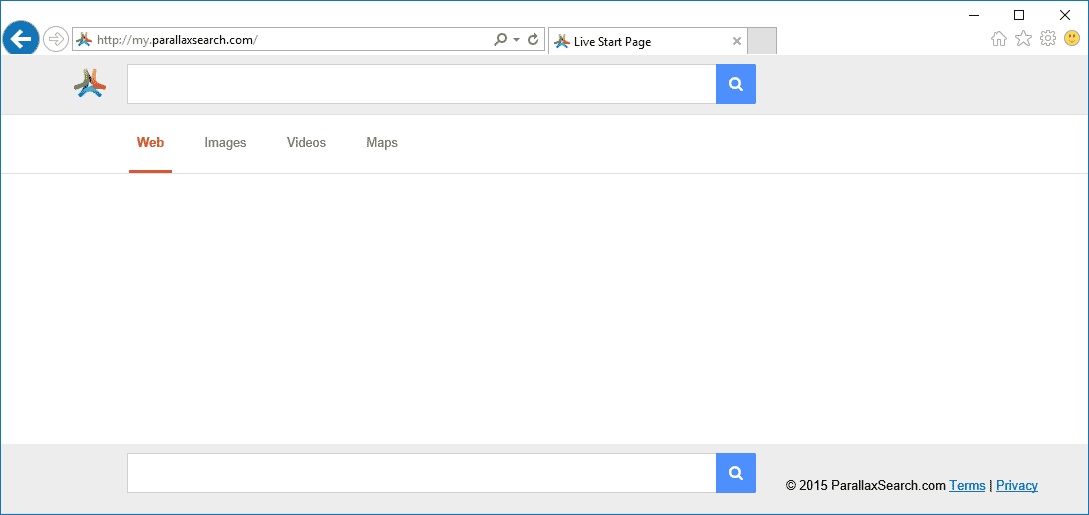Open Favorites with the star icon
The width and height of the screenshot is (1089, 515).
tap(1023, 39)
